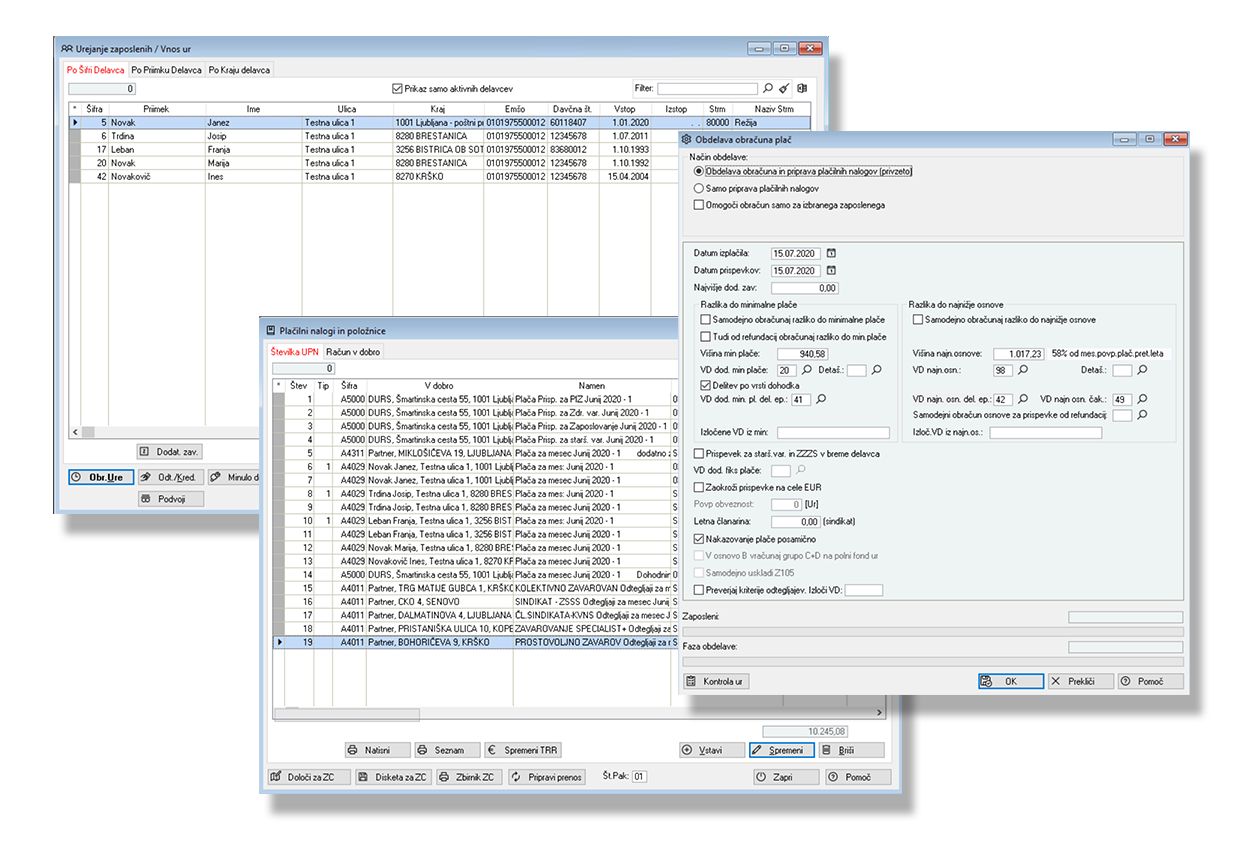Viewport: 1242px width, 851px height.
Task: Click the Filter input field
Action: 707,88
